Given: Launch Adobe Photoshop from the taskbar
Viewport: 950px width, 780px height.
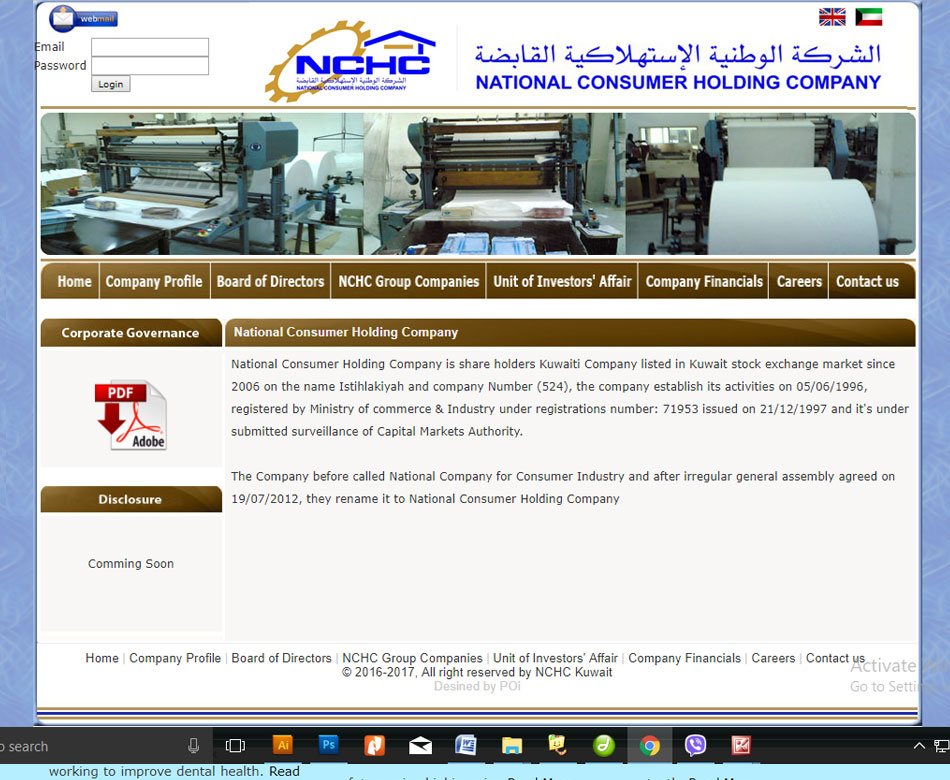Looking at the screenshot, I should [328, 745].
